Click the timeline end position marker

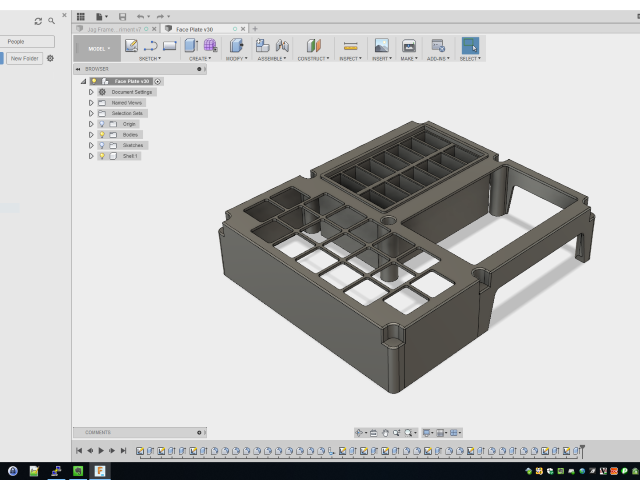pyautogui.click(x=583, y=450)
